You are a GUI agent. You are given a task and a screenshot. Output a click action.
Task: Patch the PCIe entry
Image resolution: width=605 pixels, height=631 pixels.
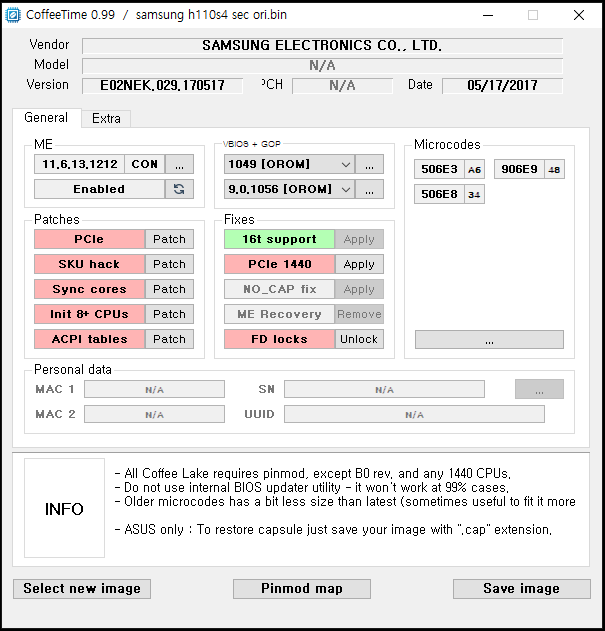click(x=169, y=239)
